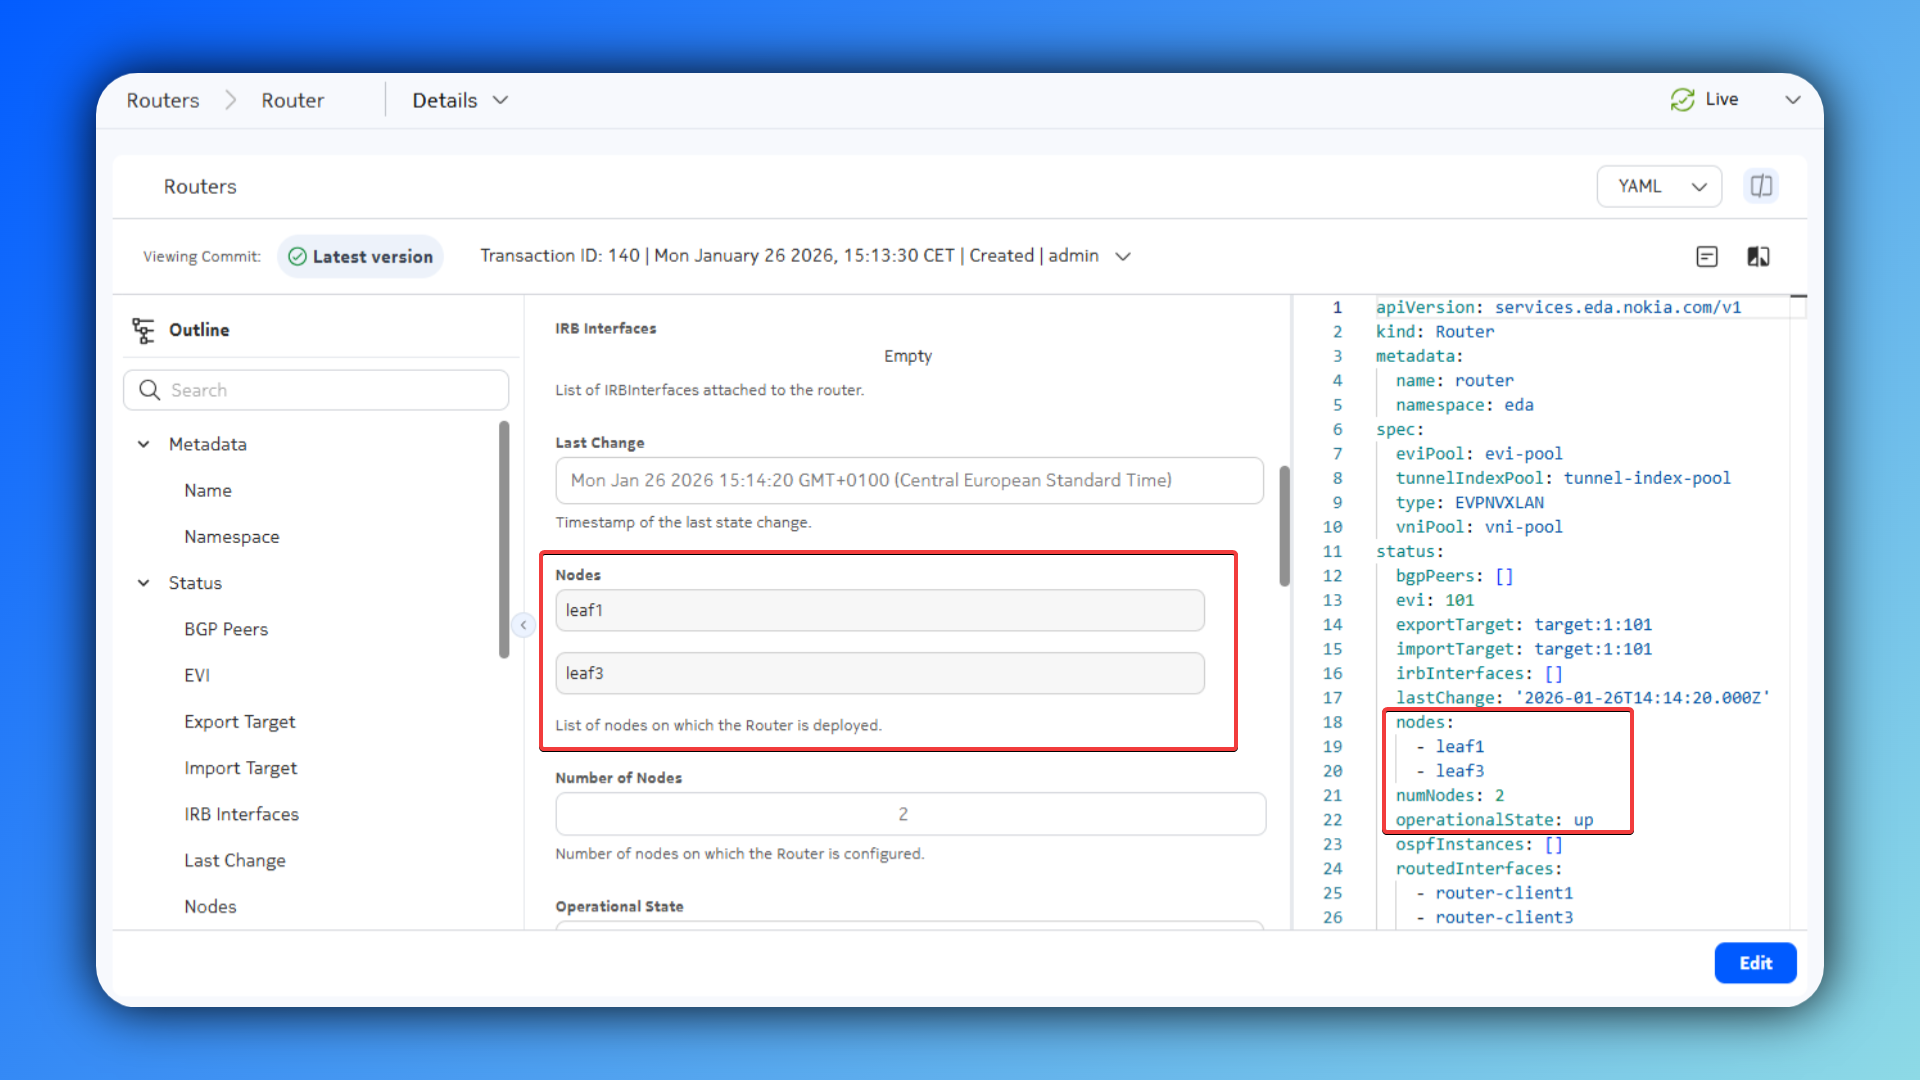Click the comment icon in the commit bar
The image size is (1920, 1080).
click(x=1707, y=257)
